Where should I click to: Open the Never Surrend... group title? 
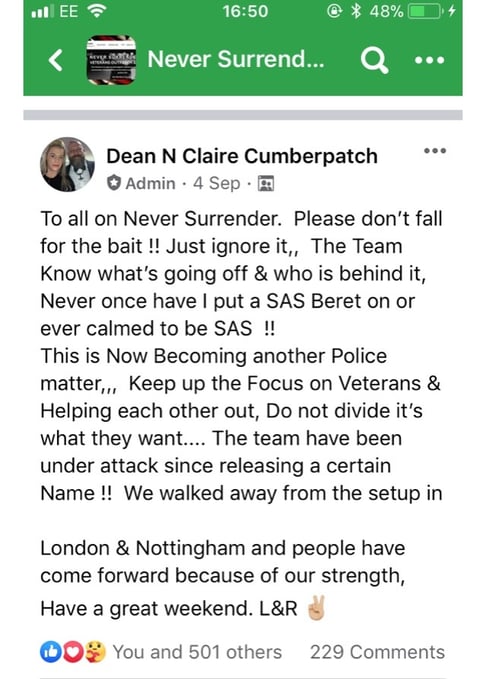pyautogui.click(x=235, y=59)
